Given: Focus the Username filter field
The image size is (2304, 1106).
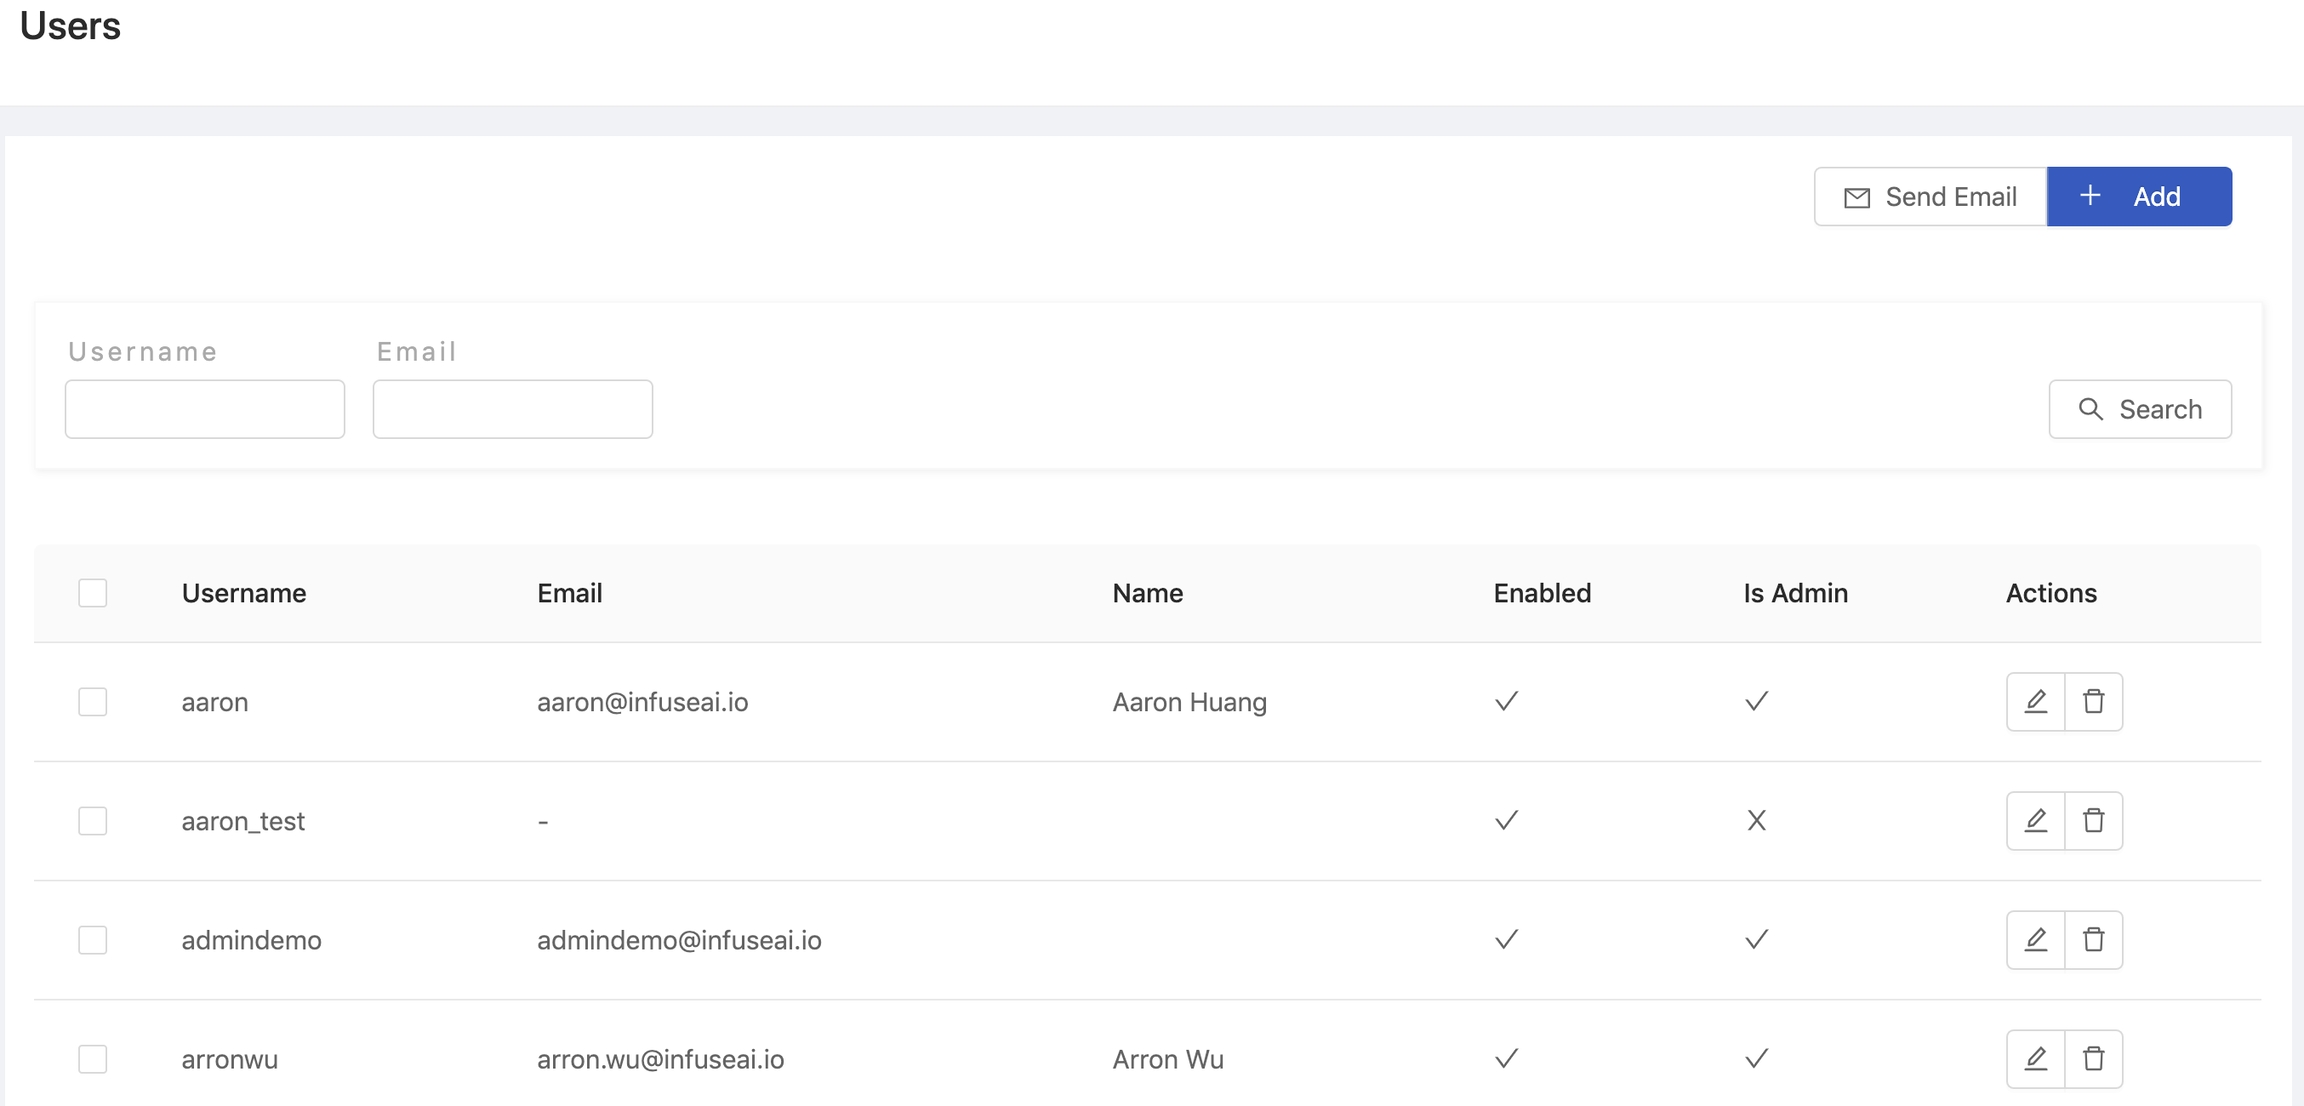Looking at the screenshot, I should 205,409.
